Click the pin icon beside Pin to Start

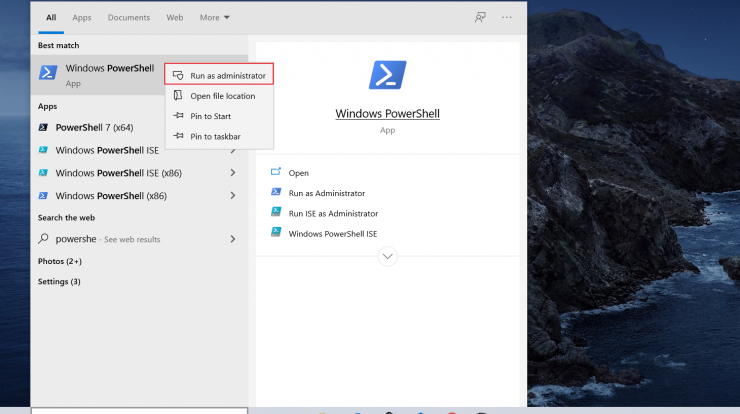(x=178, y=116)
